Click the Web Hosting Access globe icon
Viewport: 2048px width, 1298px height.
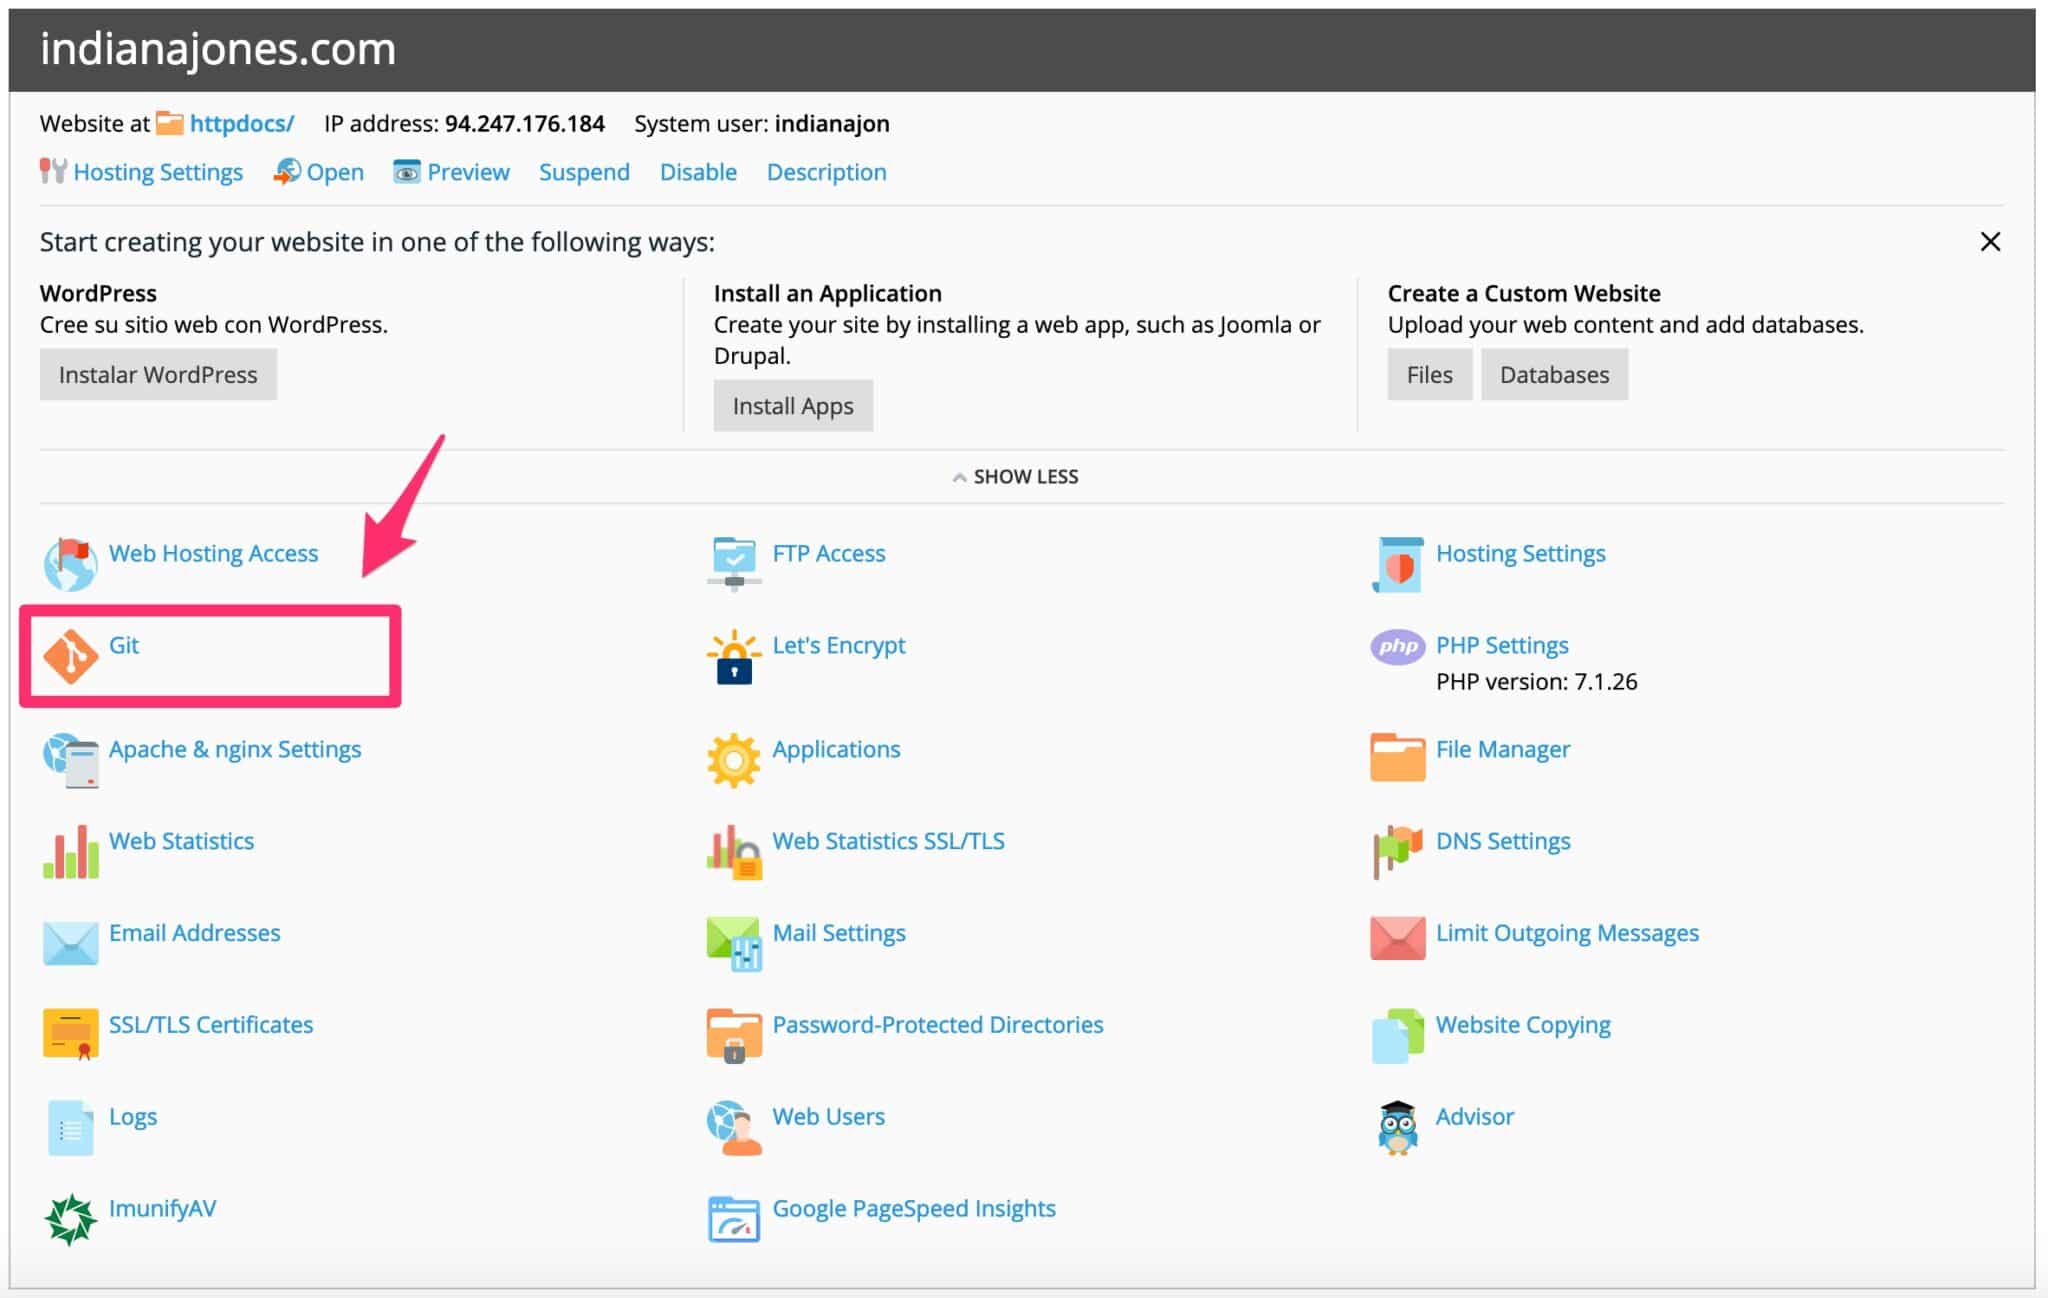click(70, 564)
